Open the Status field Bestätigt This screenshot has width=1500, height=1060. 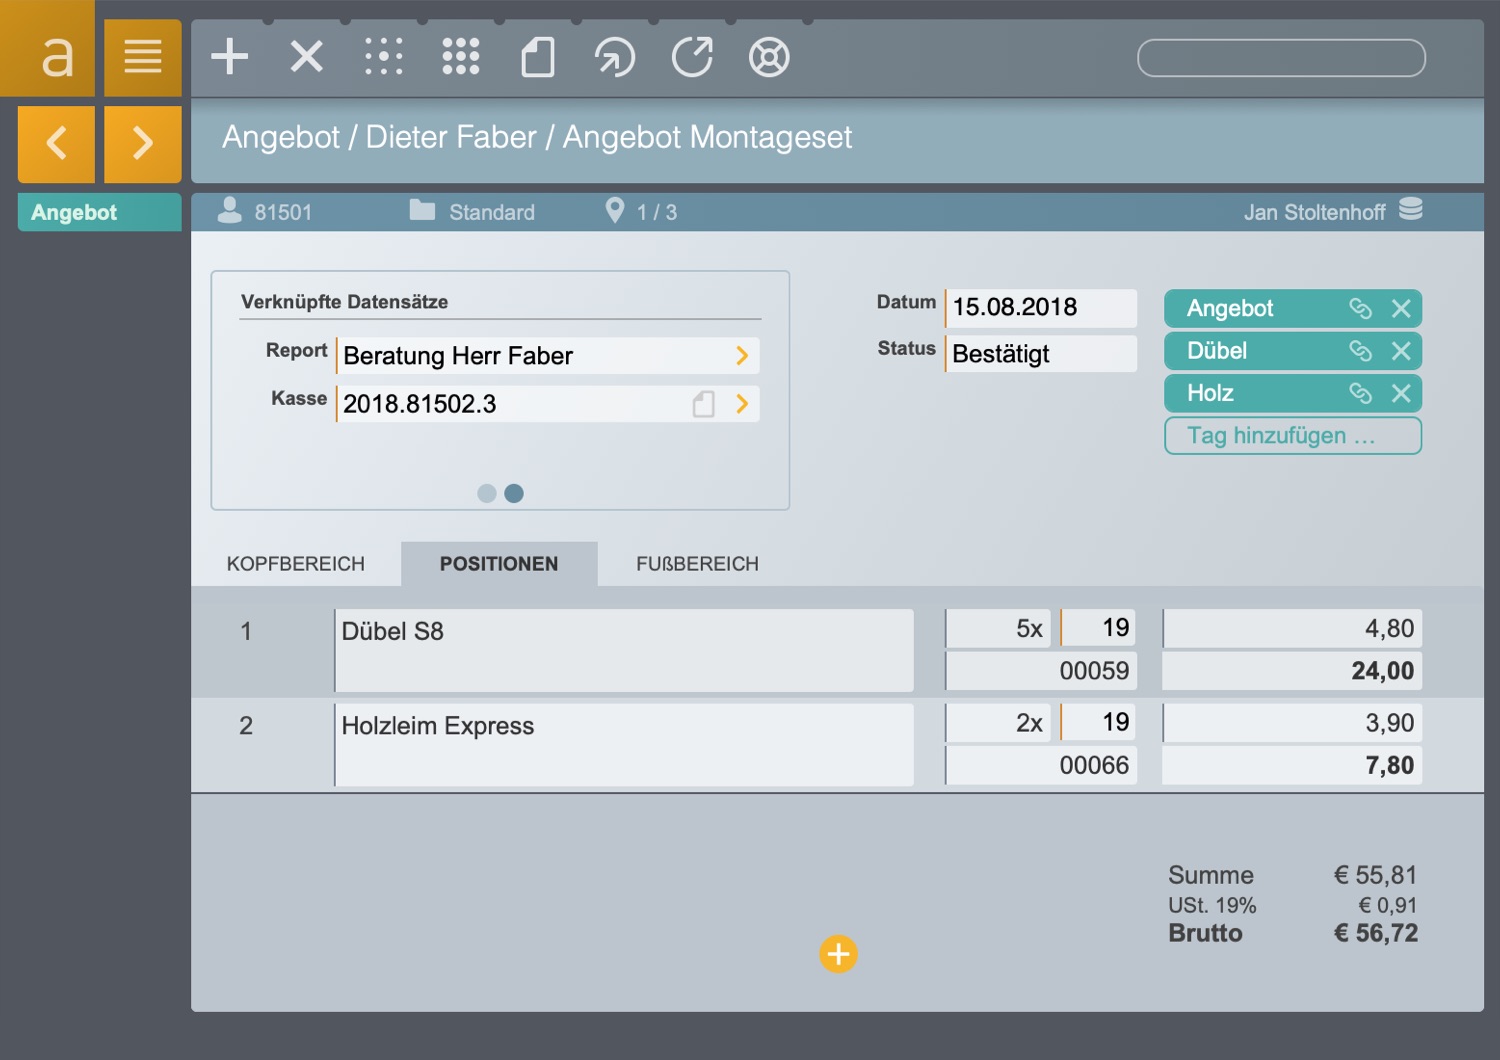1041,354
